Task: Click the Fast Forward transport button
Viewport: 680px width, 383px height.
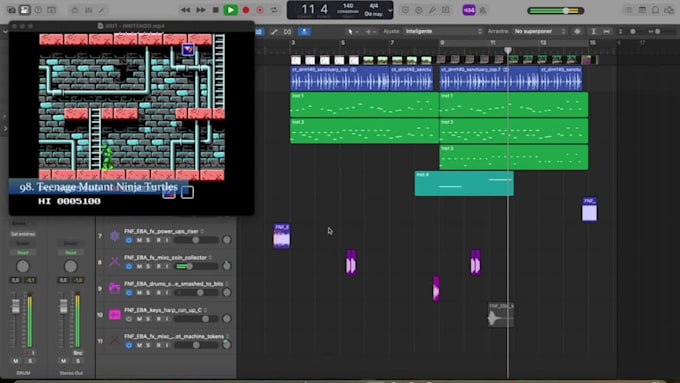Action: click(x=201, y=10)
